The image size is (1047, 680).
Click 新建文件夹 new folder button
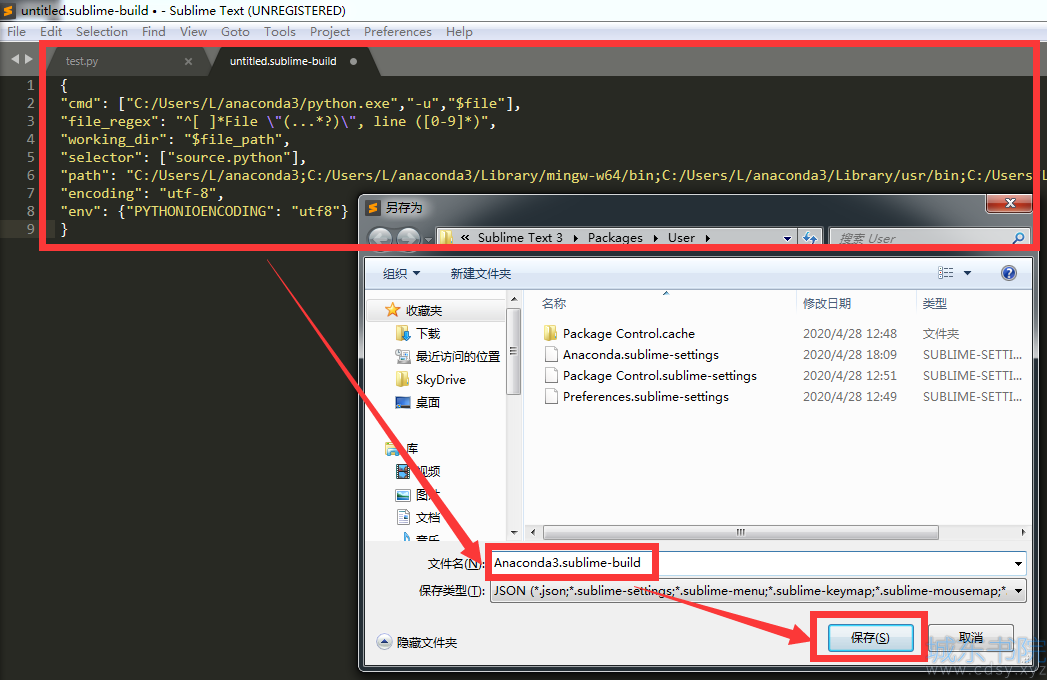pyautogui.click(x=481, y=273)
